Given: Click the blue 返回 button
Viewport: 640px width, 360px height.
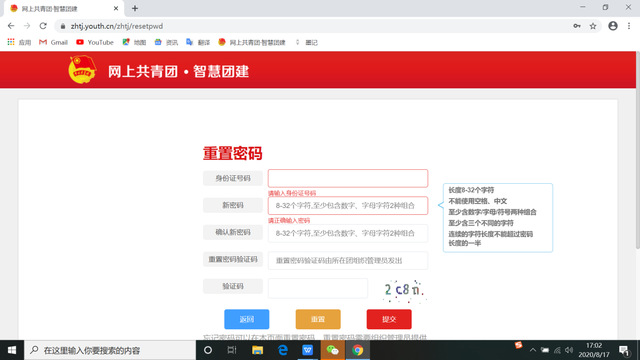Looking at the screenshot, I should pos(247,319).
